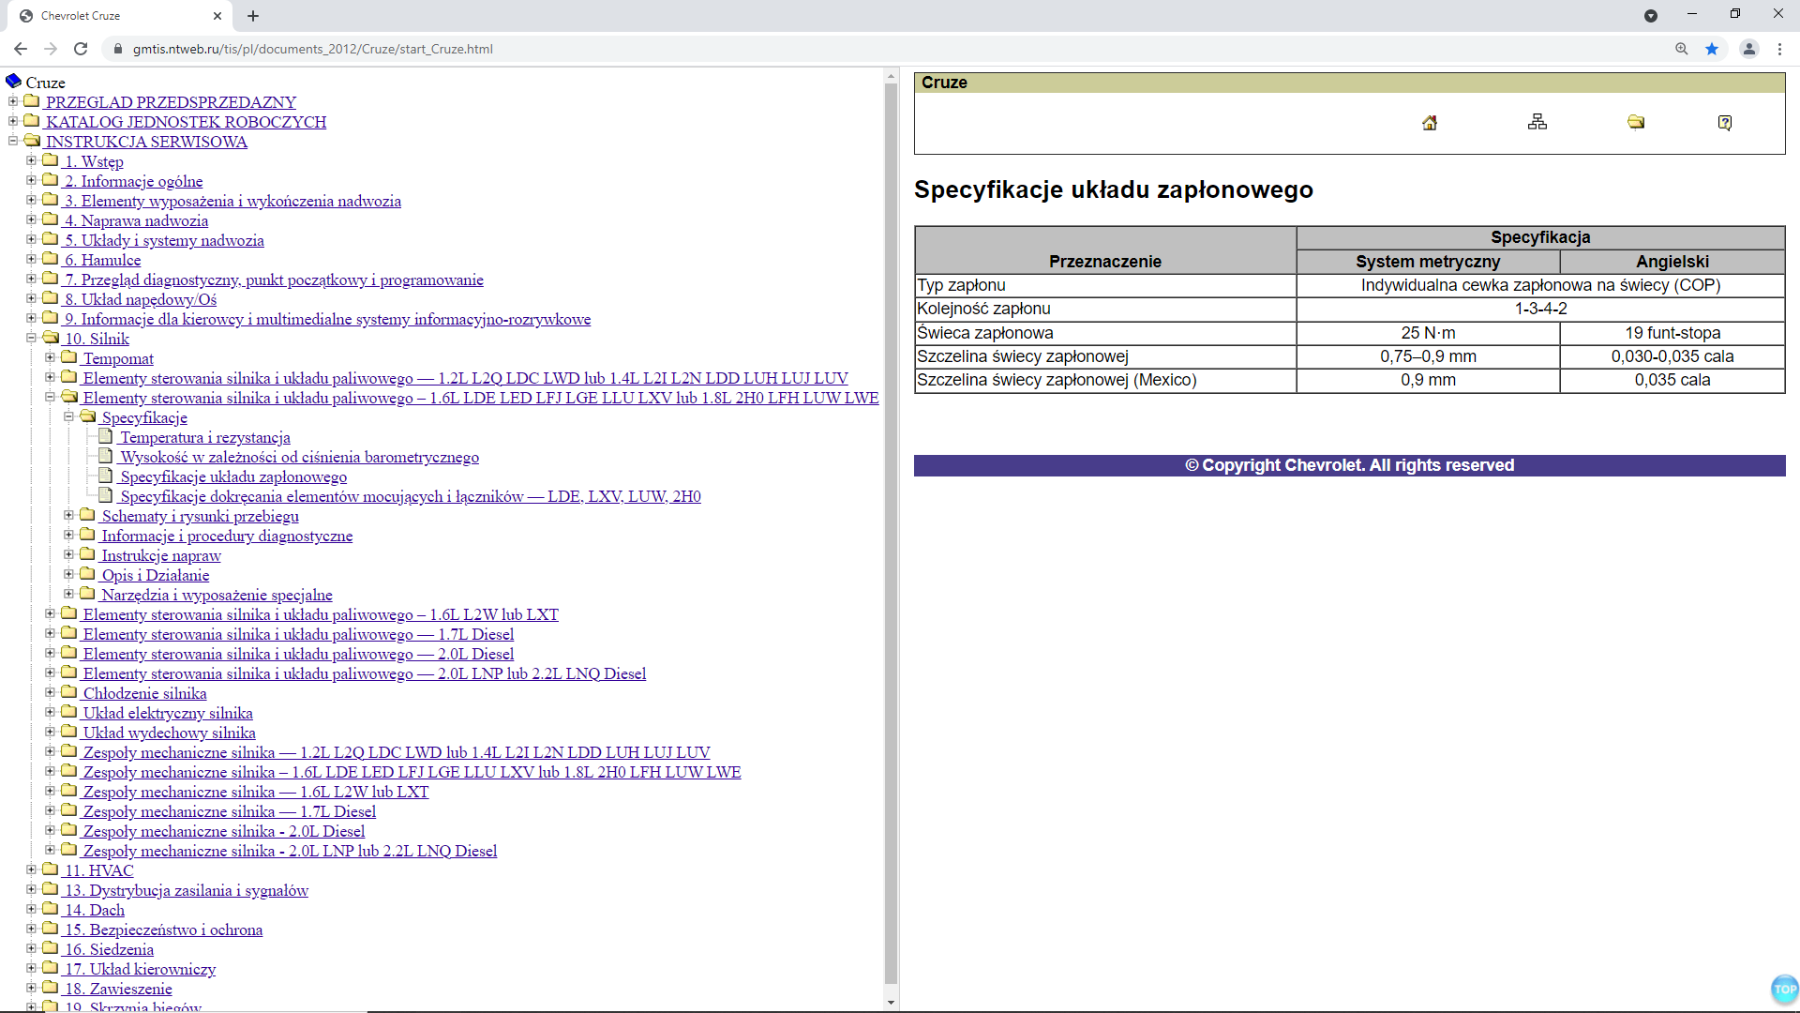Open a new browser tab
This screenshot has height=1013, width=1800.
coord(253,16)
